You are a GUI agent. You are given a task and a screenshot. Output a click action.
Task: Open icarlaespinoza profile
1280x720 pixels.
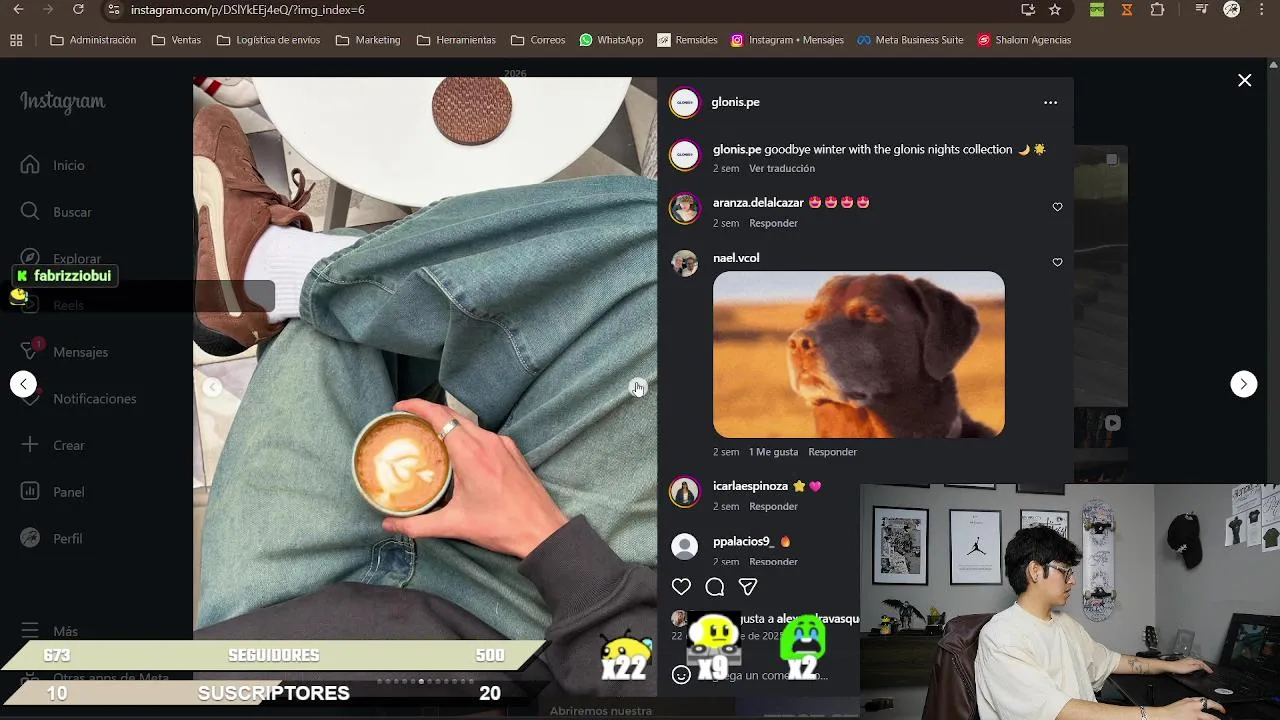(x=750, y=486)
